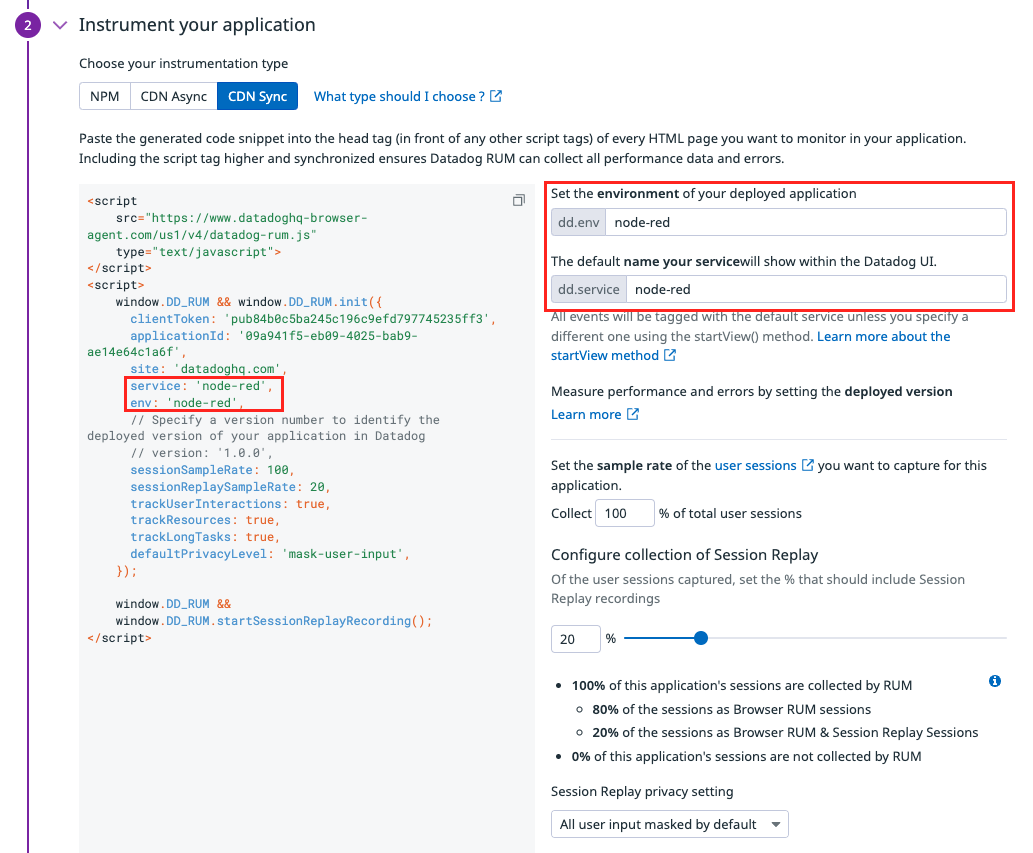Open 'What type should I choose ?' link
The image size is (1033, 853).
399,96
